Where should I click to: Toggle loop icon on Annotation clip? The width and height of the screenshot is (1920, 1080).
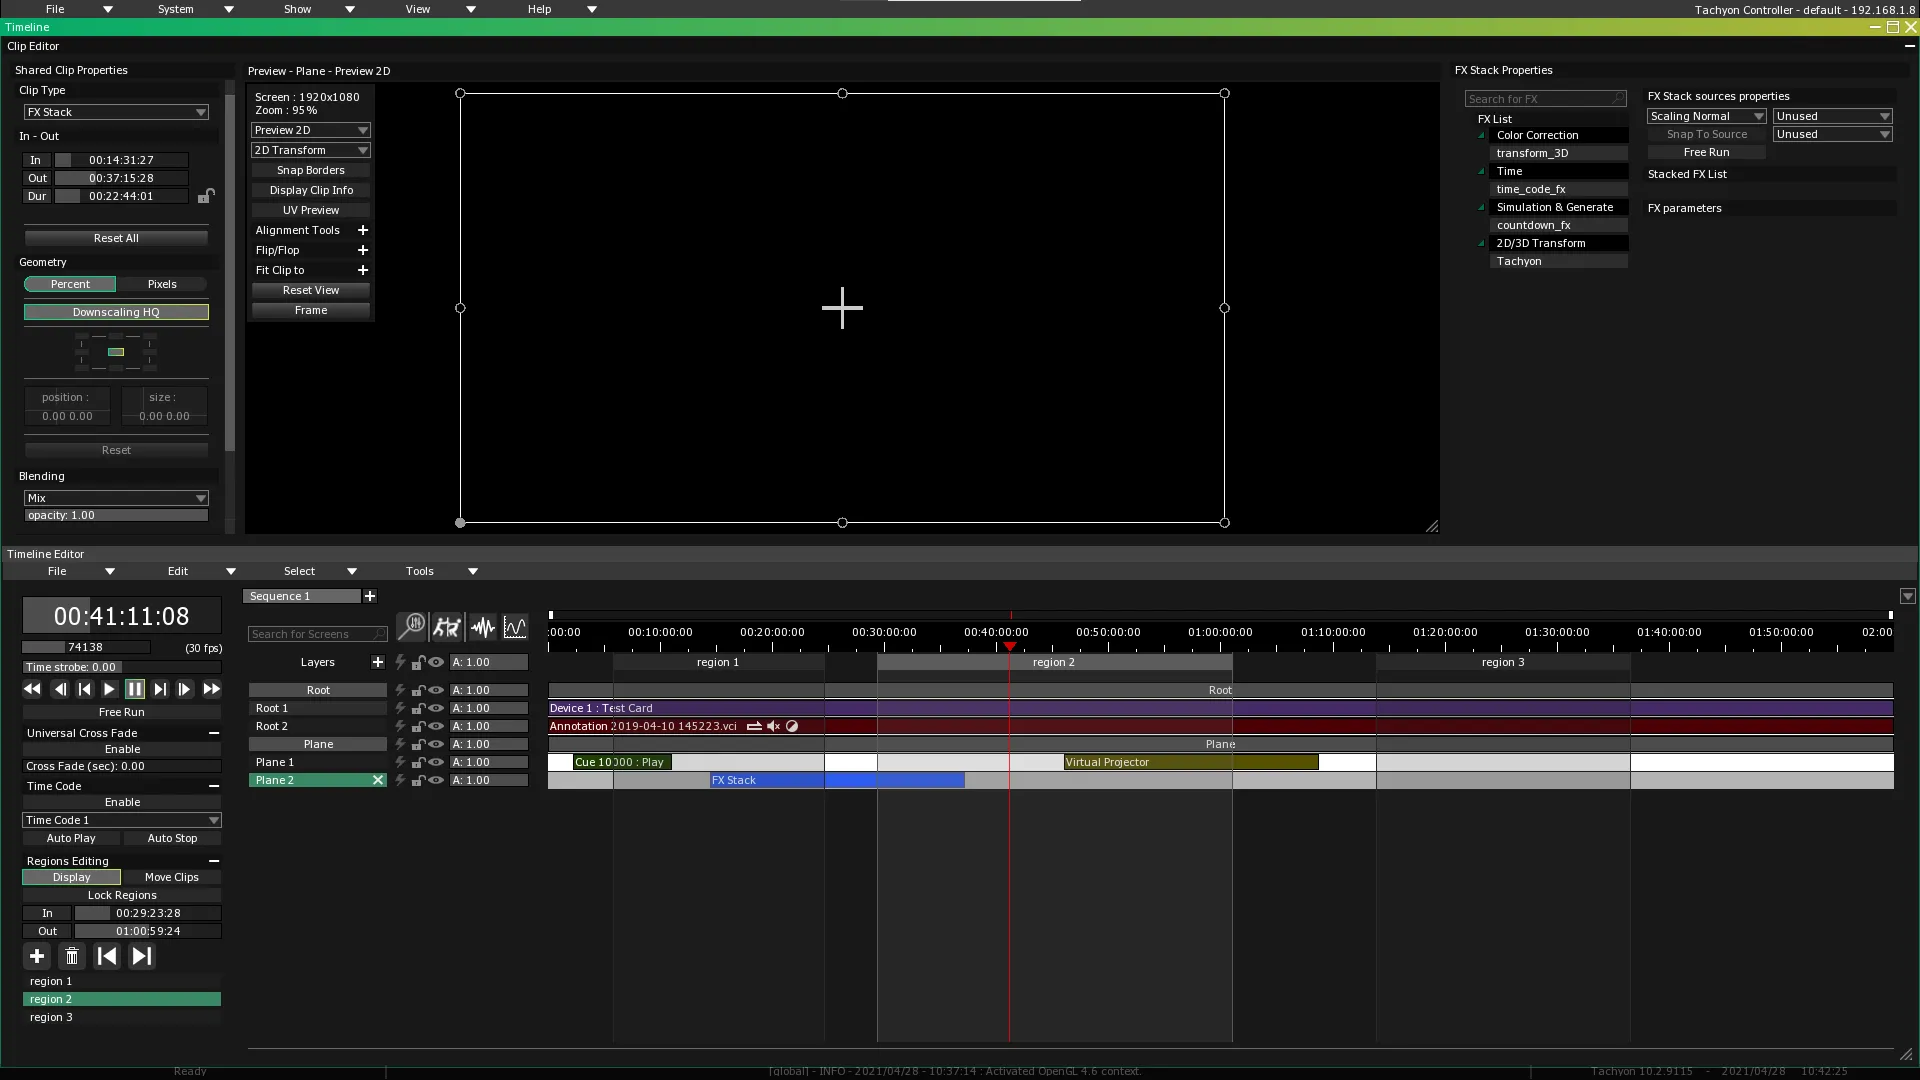[x=754, y=726]
